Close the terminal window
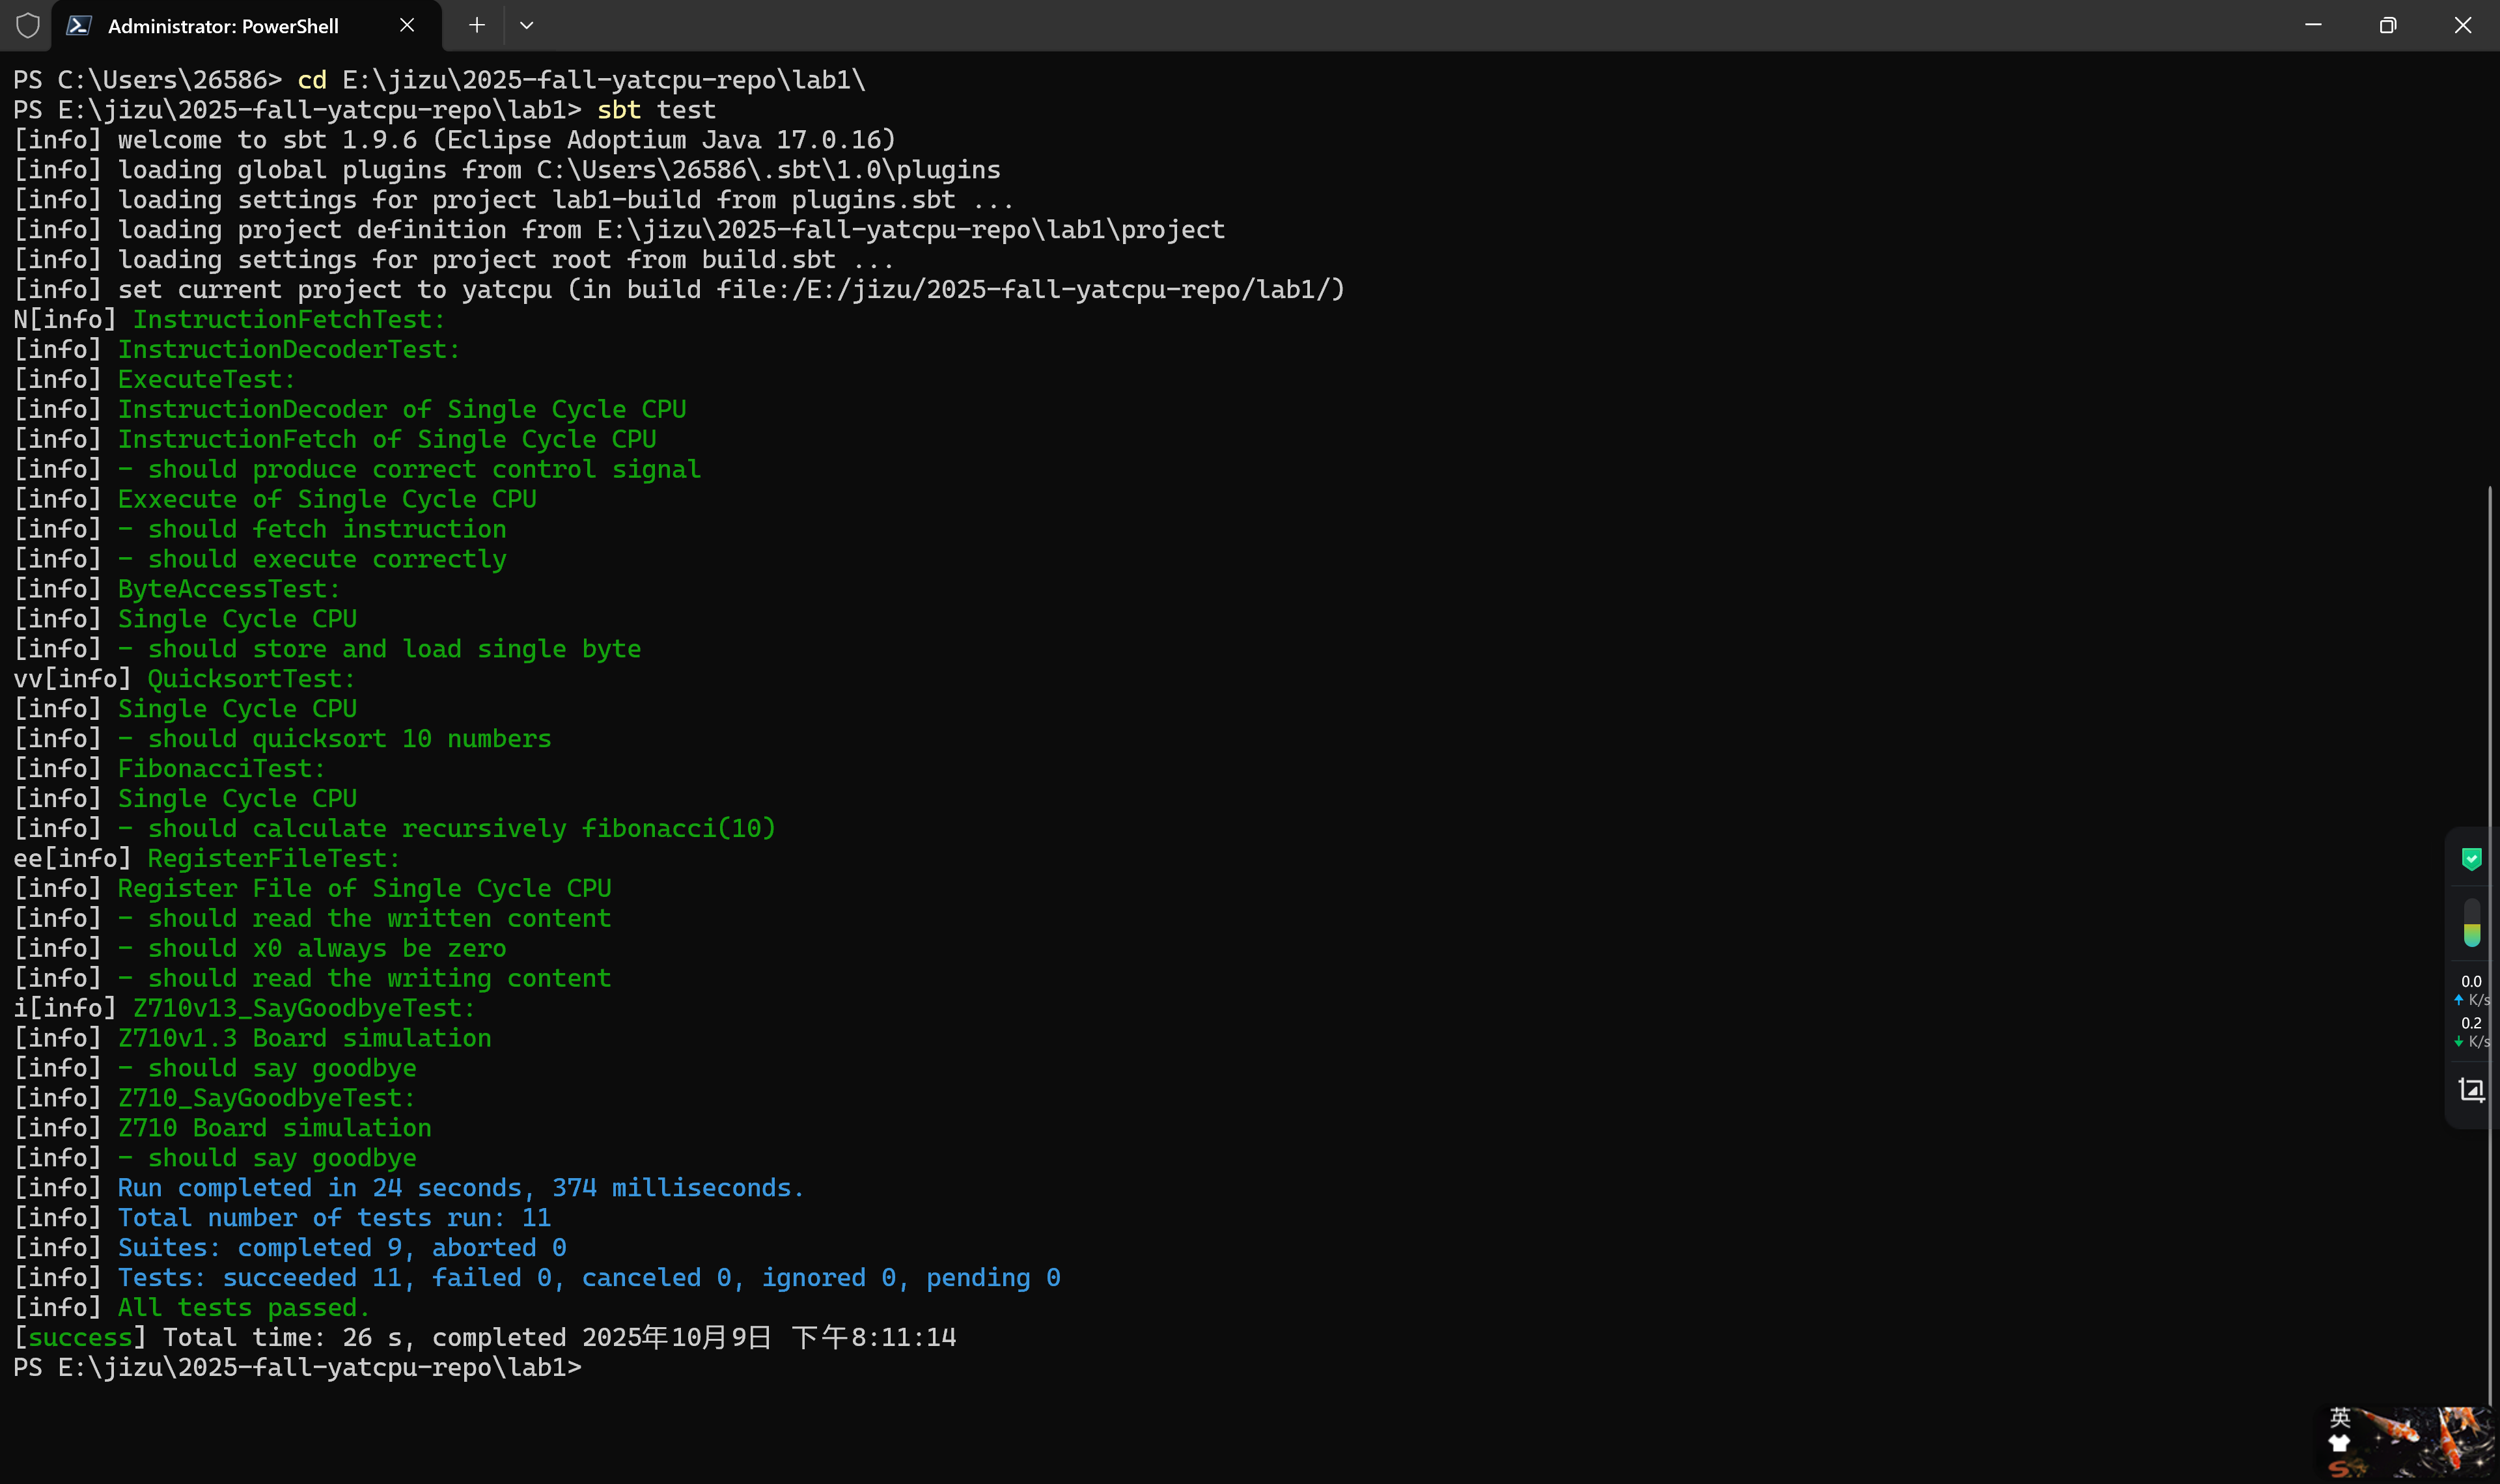Image resolution: width=2500 pixels, height=1484 pixels. click(x=2462, y=25)
